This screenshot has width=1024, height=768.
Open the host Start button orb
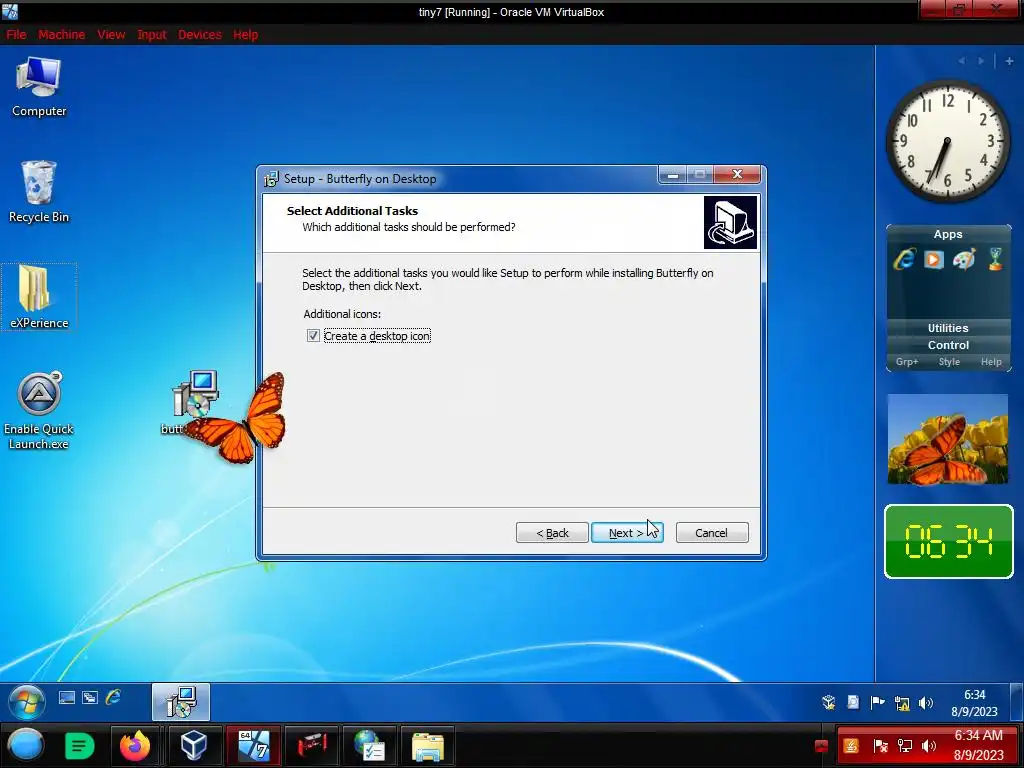[26, 746]
